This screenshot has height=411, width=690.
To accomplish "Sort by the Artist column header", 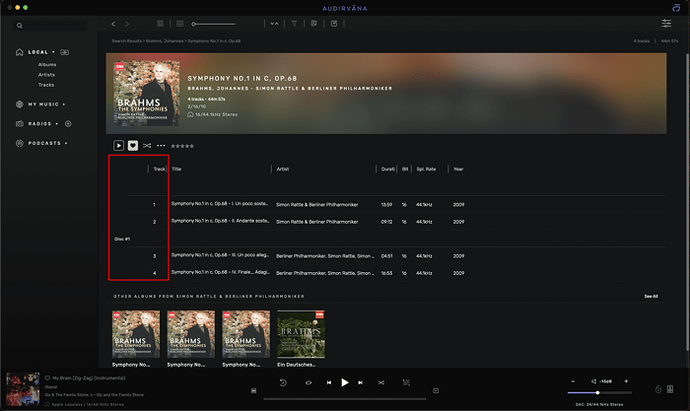I will click(283, 169).
